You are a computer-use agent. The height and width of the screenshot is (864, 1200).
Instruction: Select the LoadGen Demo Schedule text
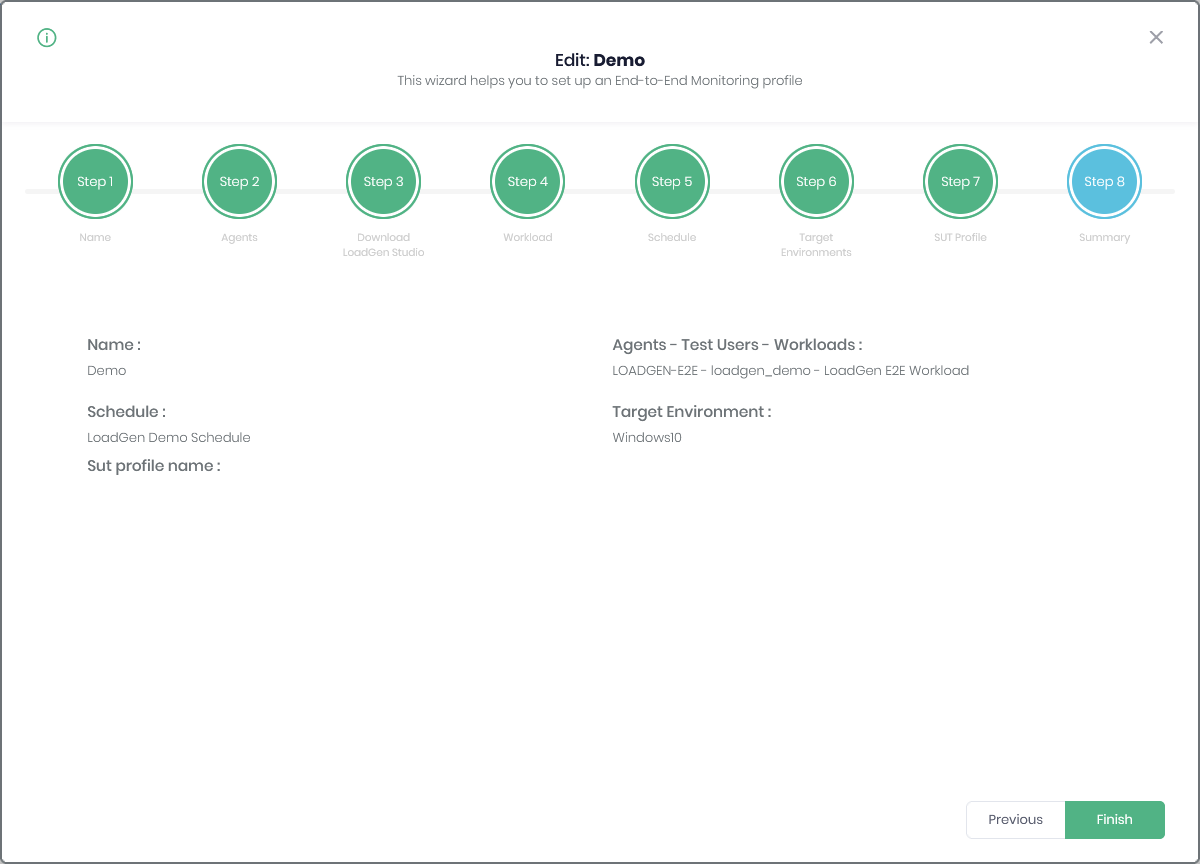(x=169, y=438)
